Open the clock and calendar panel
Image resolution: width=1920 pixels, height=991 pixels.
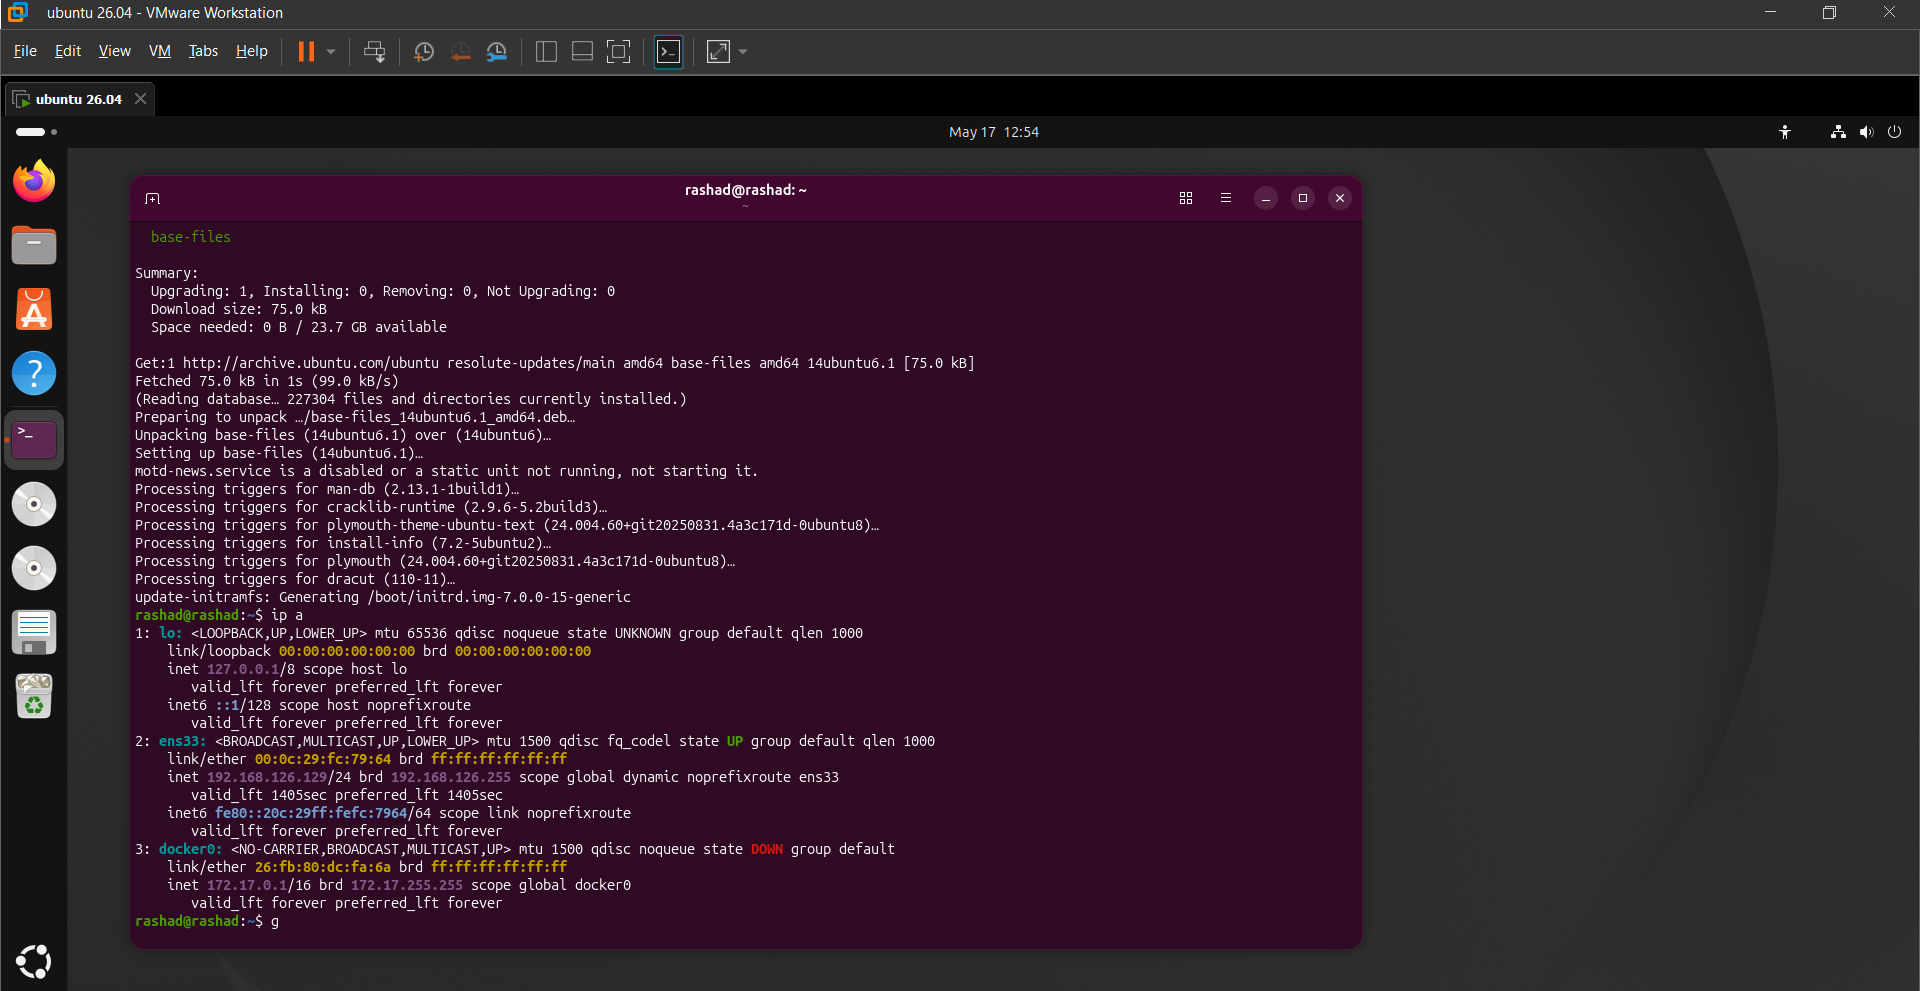coord(993,132)
